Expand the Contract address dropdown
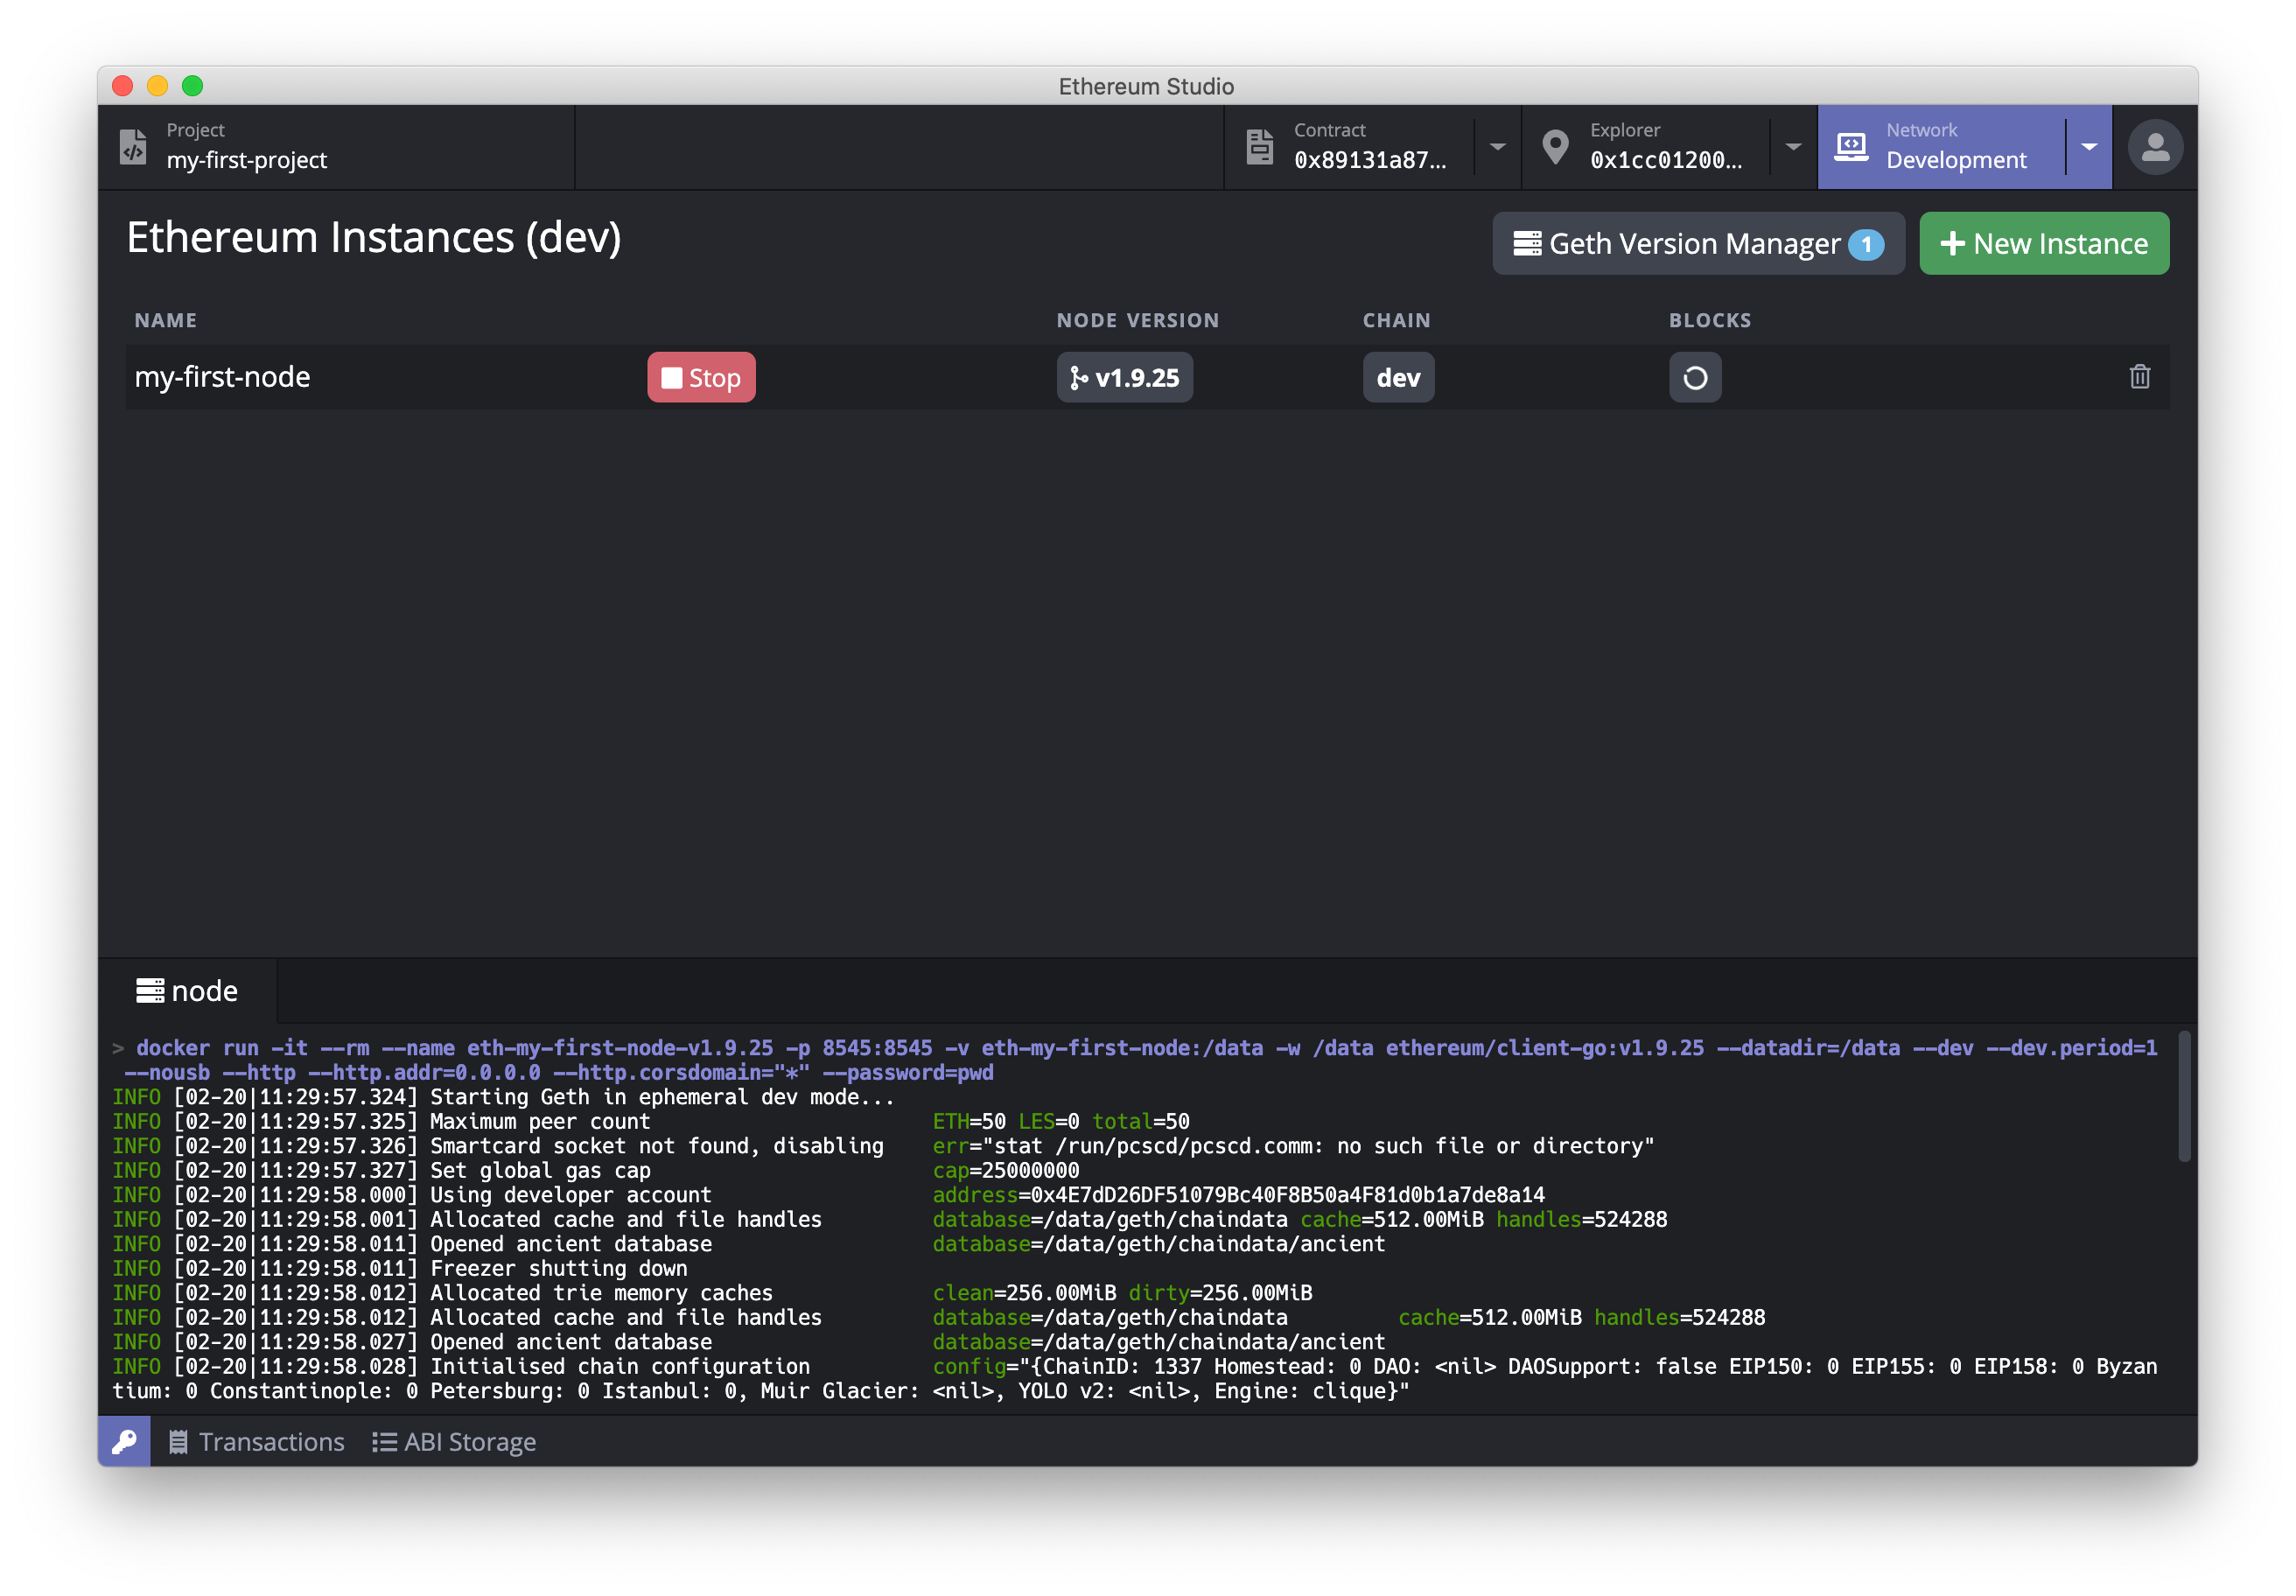The height and width of the screenshot is (1596, 2296). pyautogui.click(x=1497, y=146)
